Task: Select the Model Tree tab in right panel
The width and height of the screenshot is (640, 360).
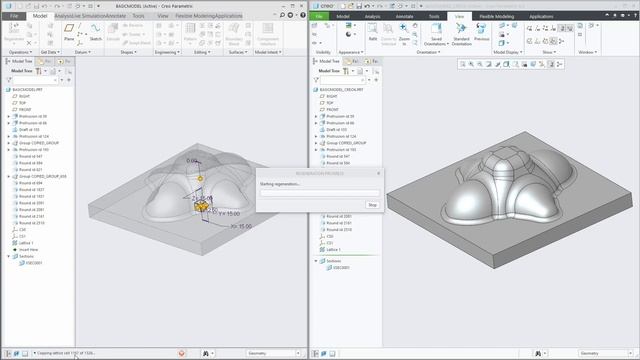Action: tap(326, 61)
